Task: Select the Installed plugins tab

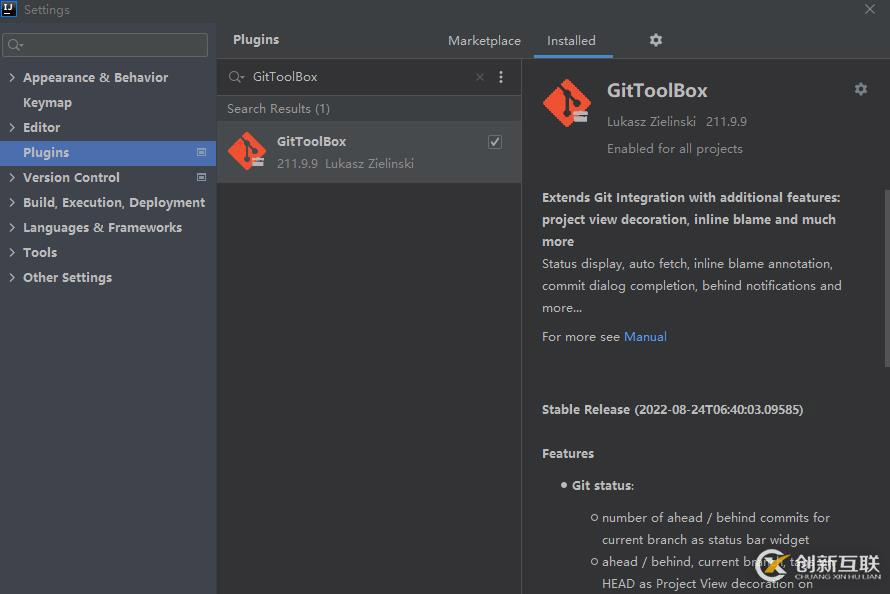Action: click(x=571, y=41)
